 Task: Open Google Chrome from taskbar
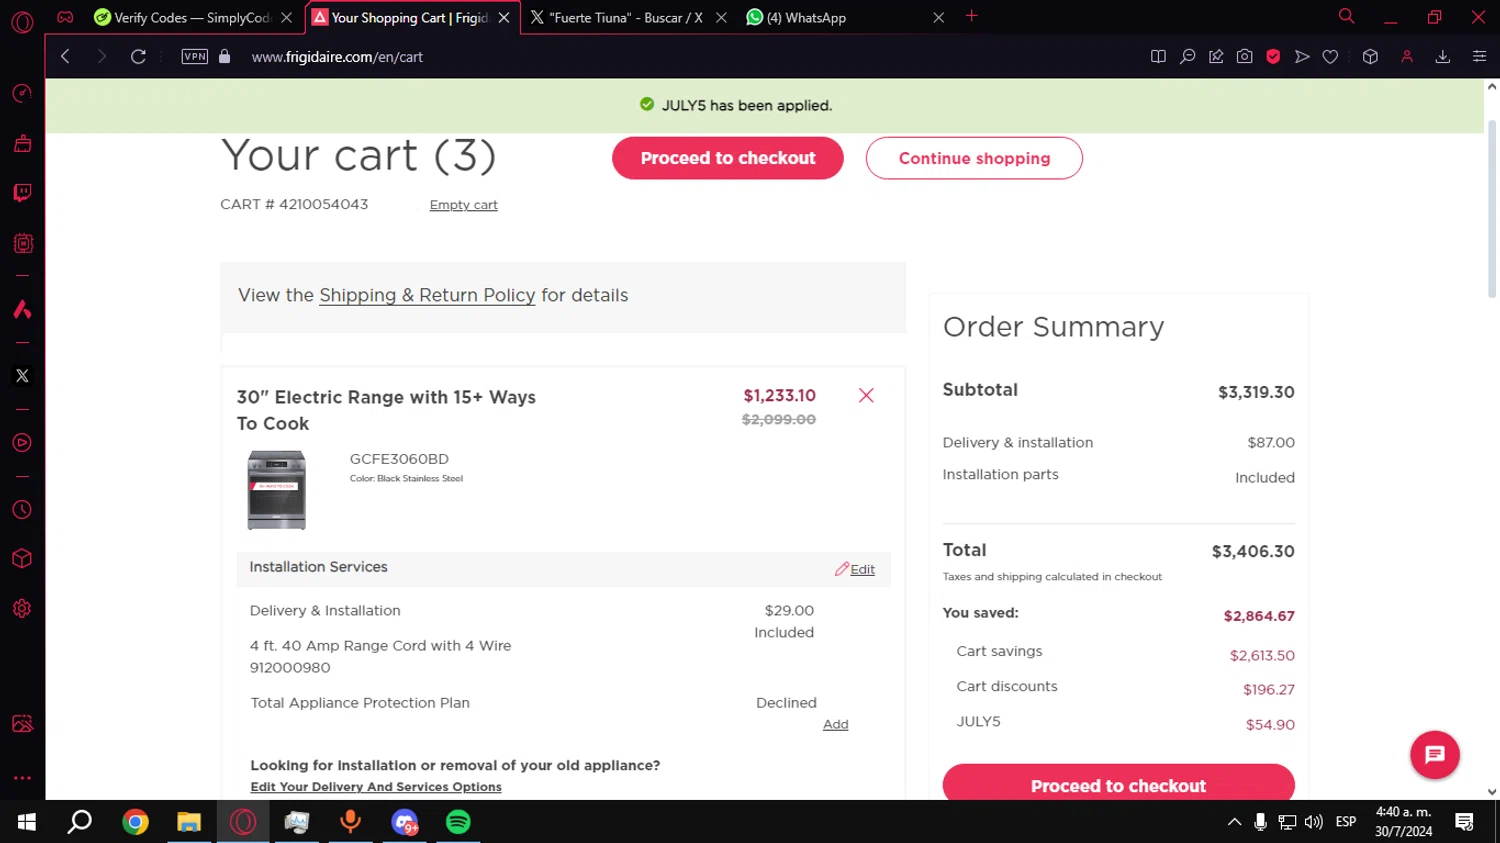135,822
